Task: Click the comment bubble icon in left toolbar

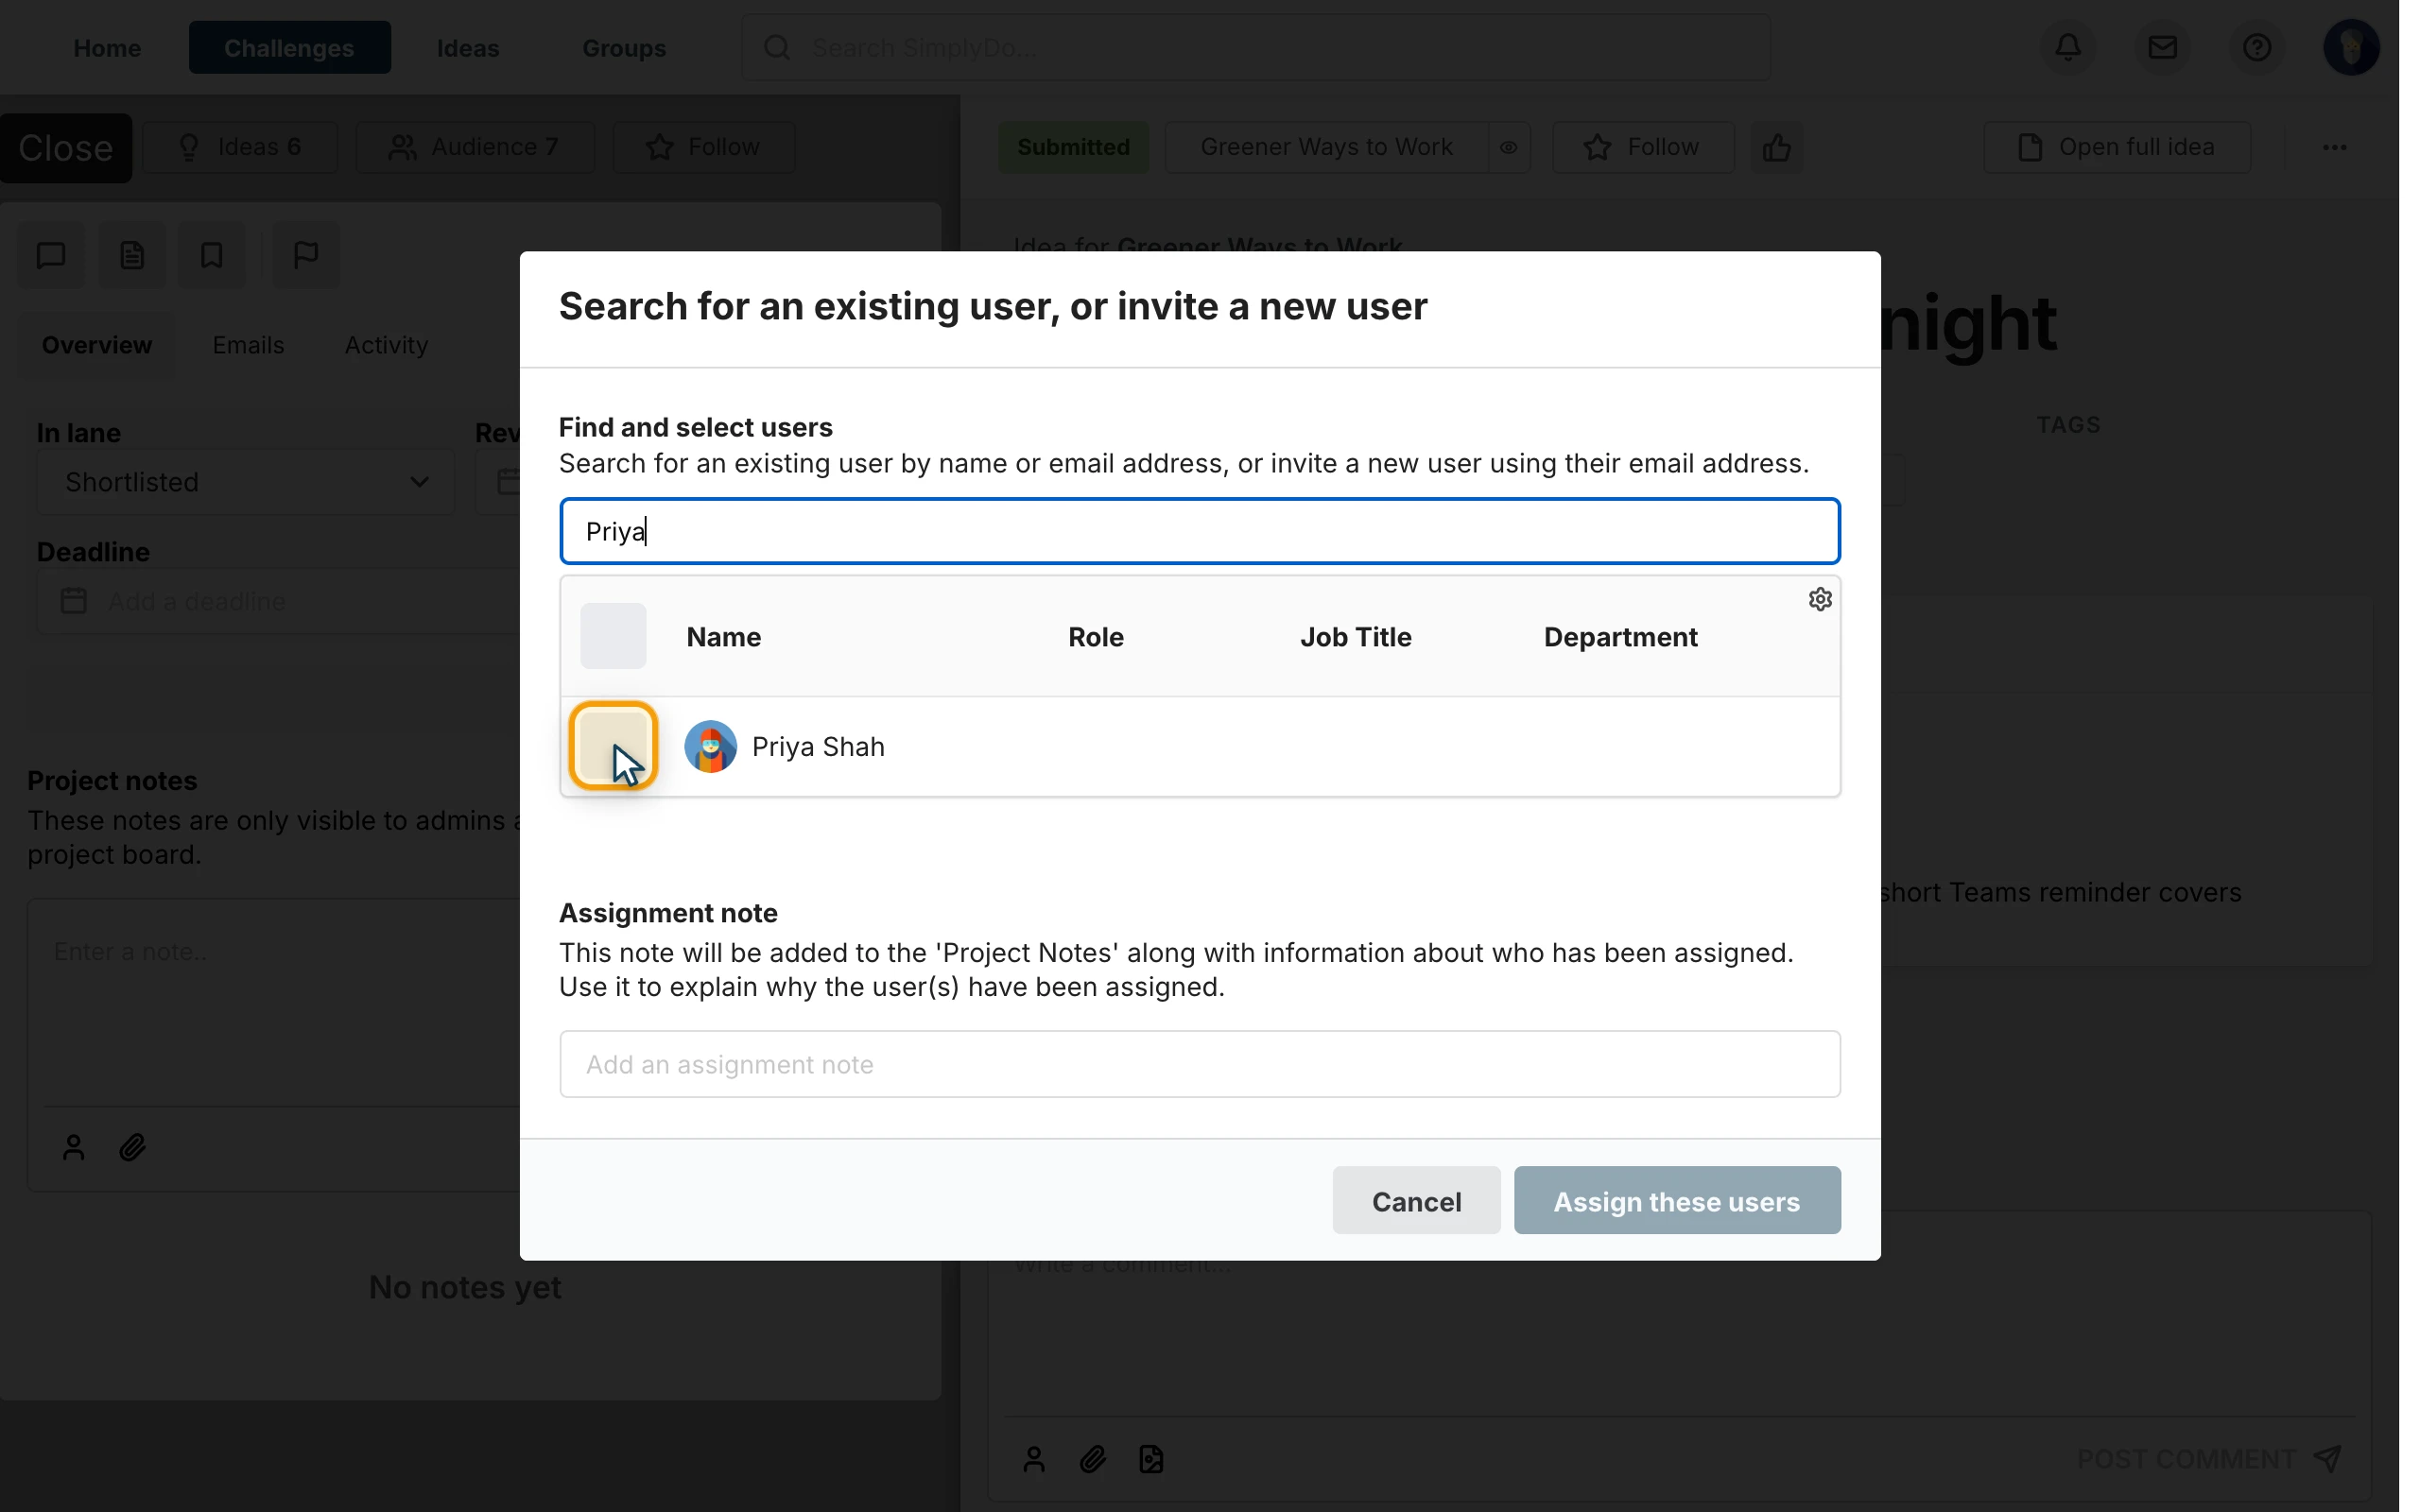Action: pyautogui.click(x=51, y=255)
